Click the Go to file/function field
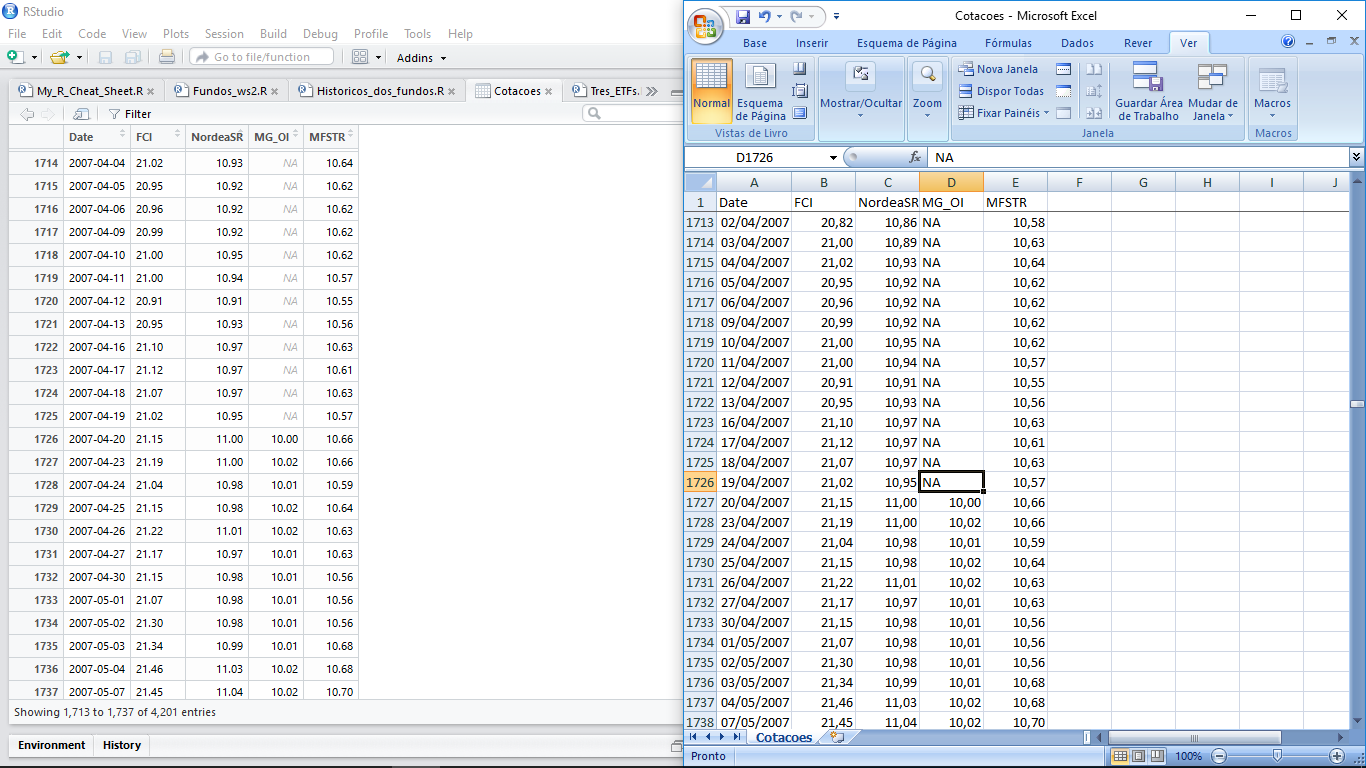This screenshot has height=768, width=1366. [263, 57]
